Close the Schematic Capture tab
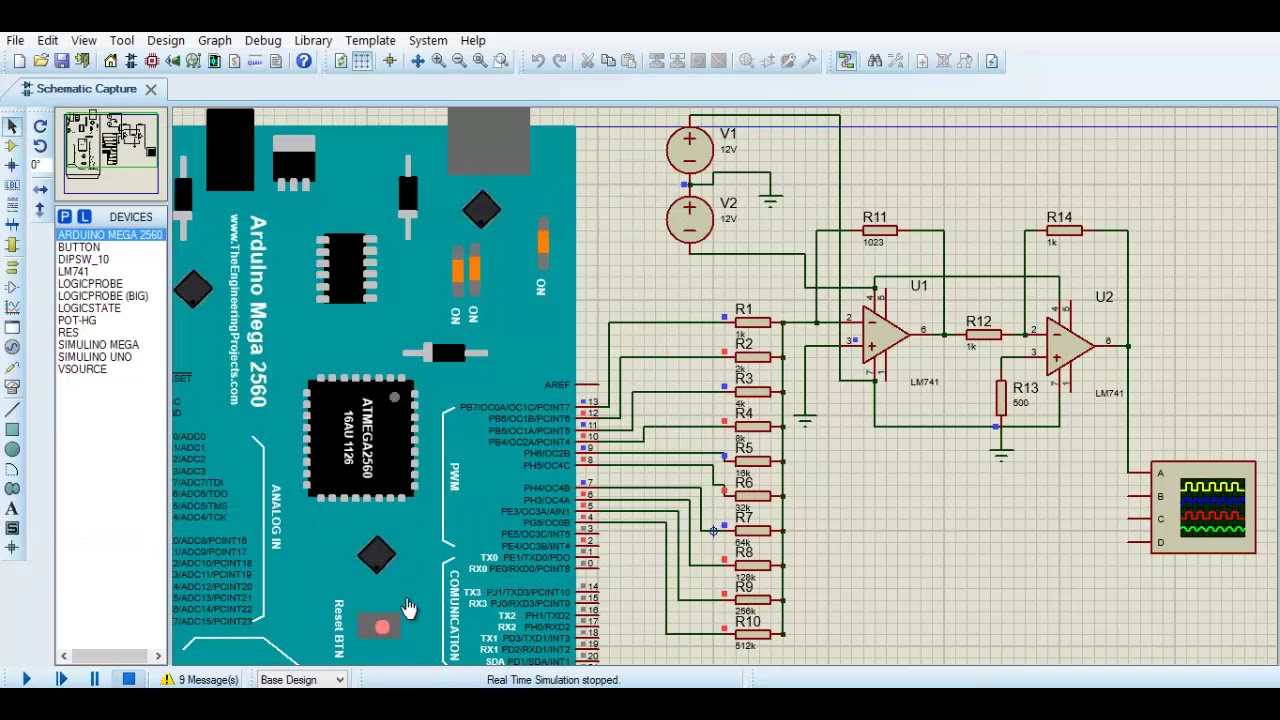Screen dimensions: 1280x720 150,90
